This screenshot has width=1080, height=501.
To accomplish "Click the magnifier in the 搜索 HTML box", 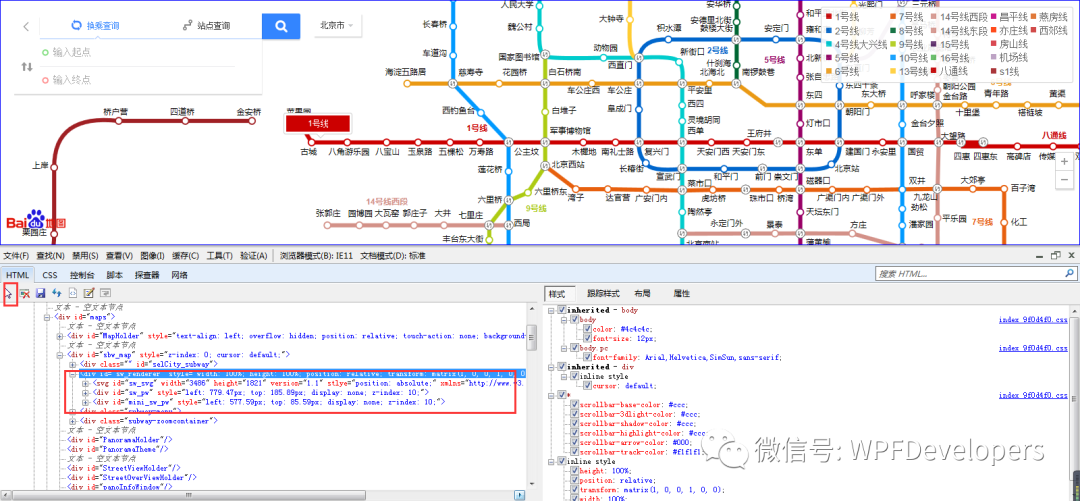I will (1069, 274).
